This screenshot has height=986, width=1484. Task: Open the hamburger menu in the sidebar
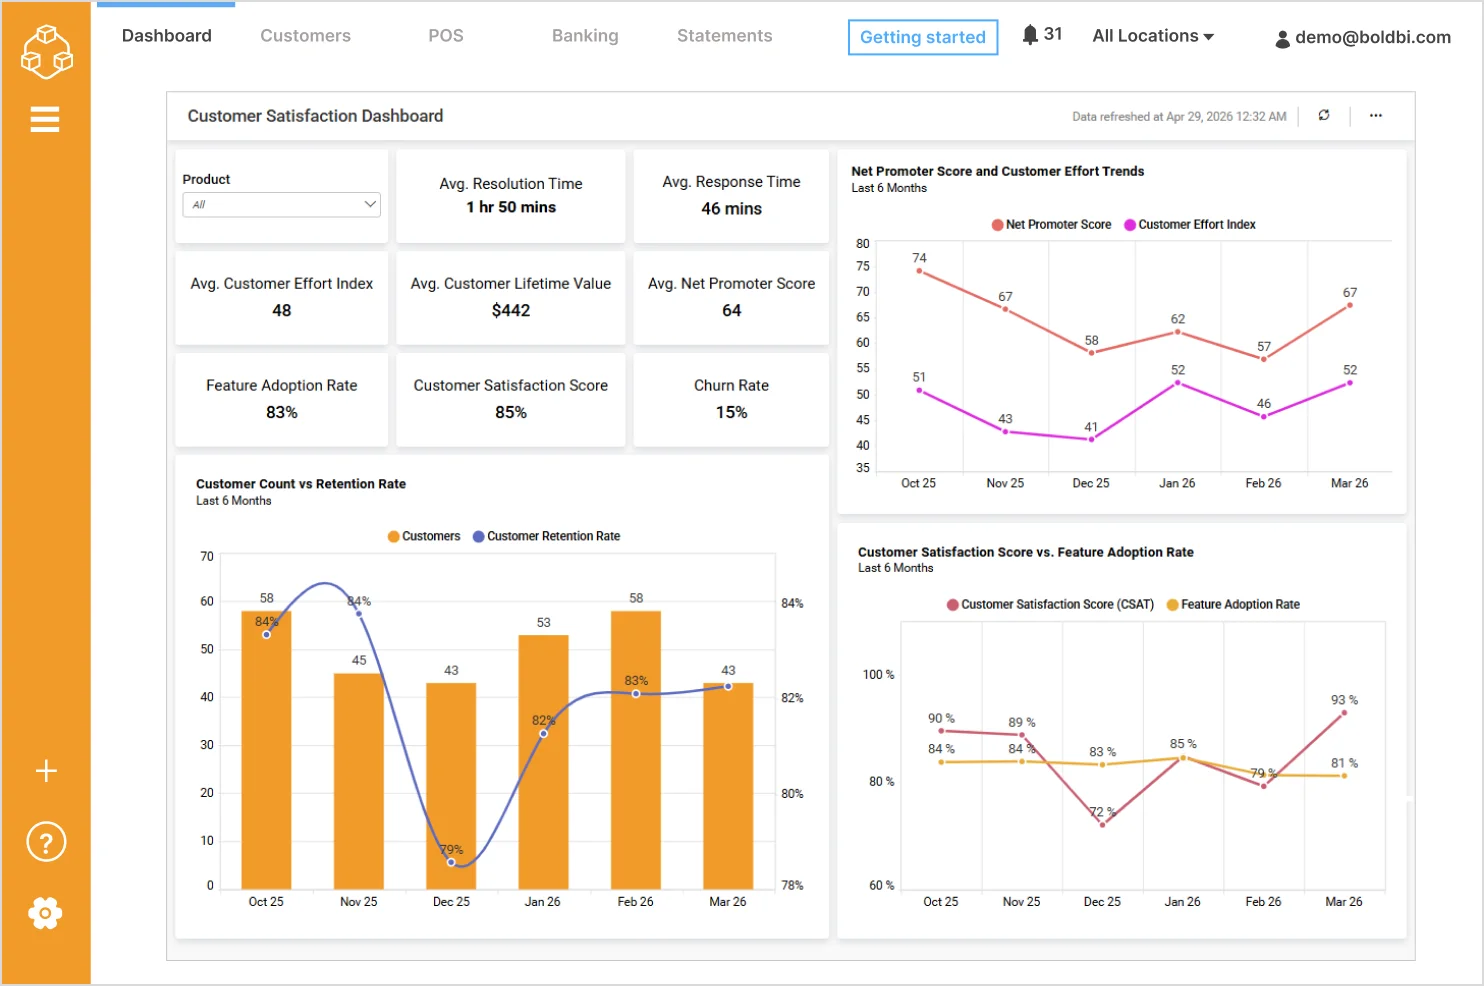(x=45, y=120)
